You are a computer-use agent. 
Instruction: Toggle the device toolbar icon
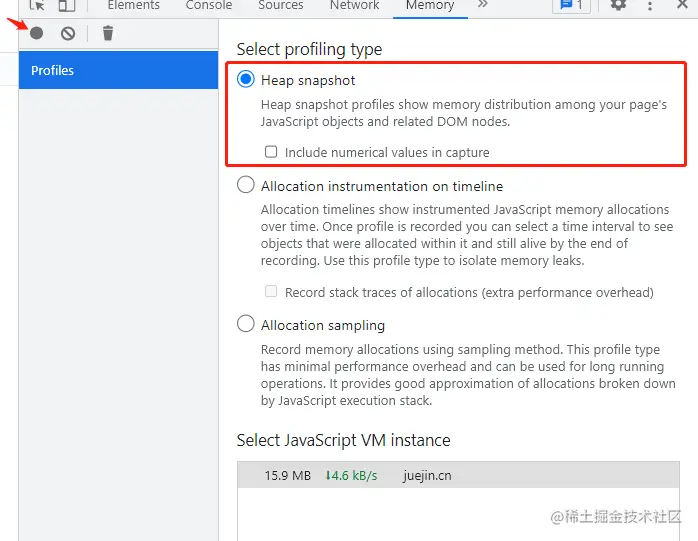(x=67, y=5)
